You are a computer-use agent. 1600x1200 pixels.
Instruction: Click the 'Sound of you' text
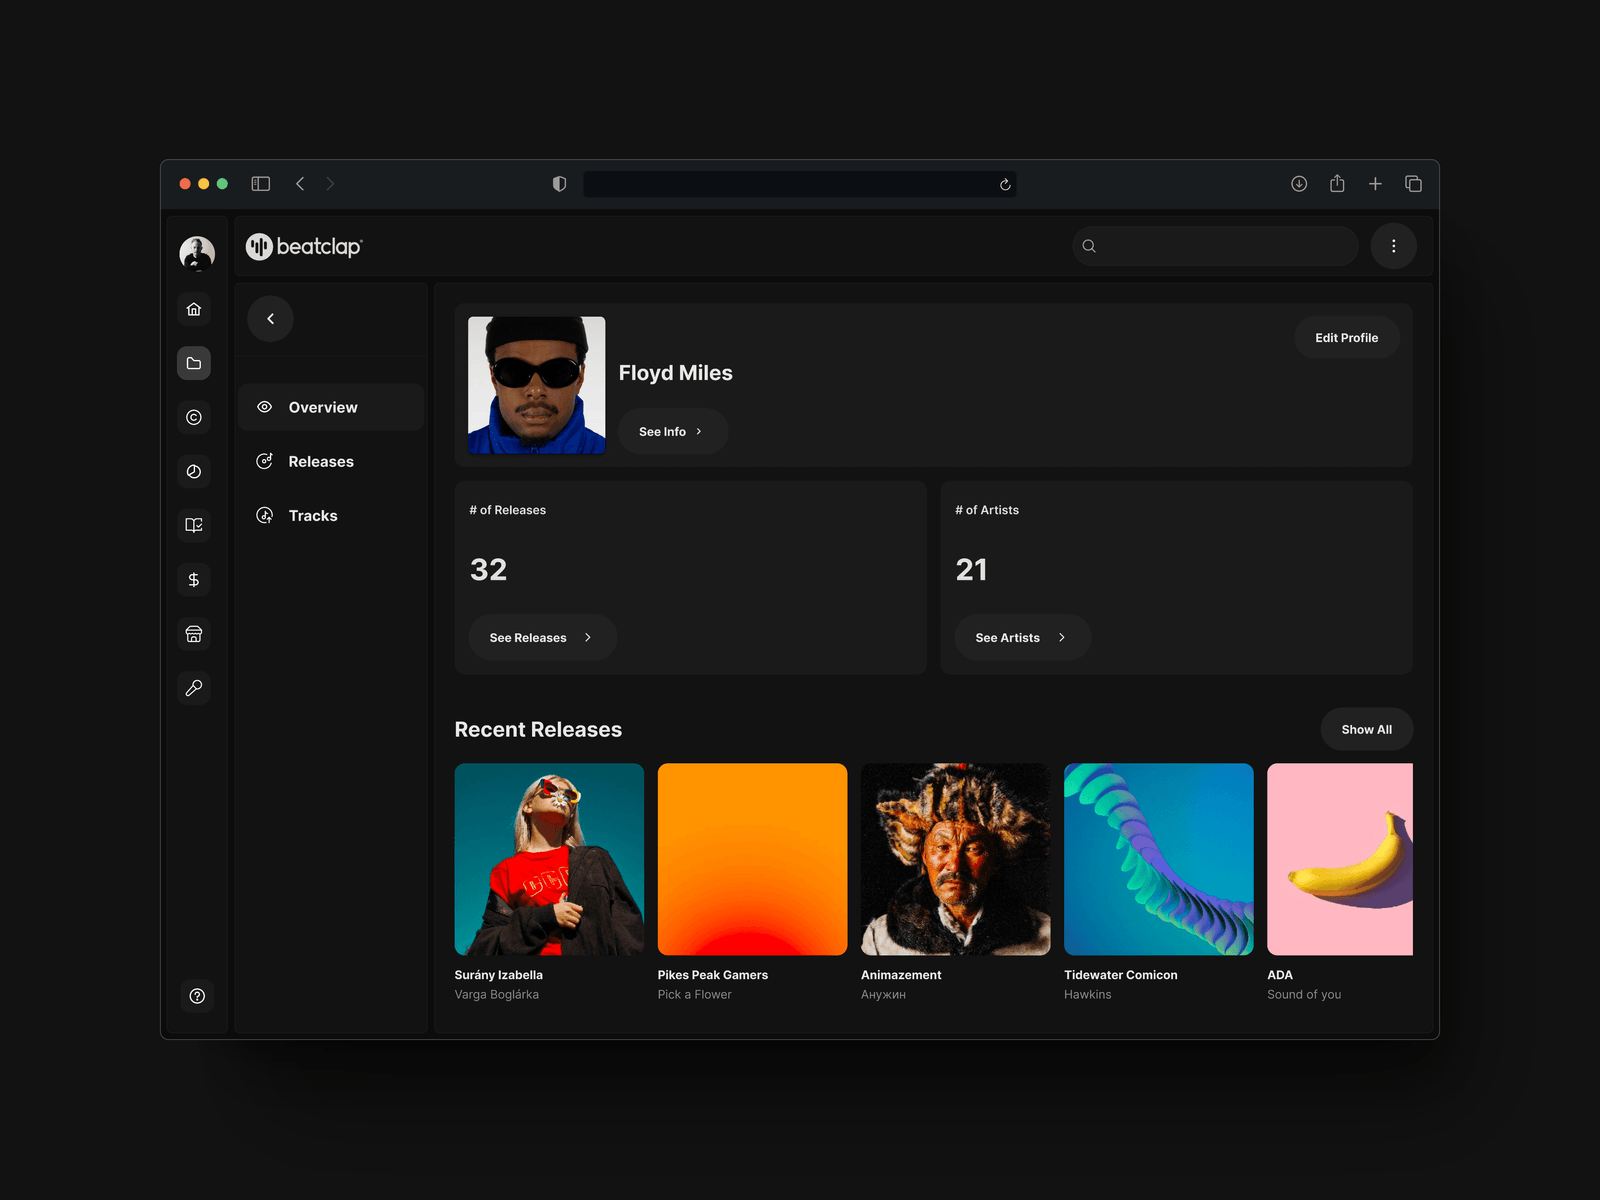click(1304, 995)
